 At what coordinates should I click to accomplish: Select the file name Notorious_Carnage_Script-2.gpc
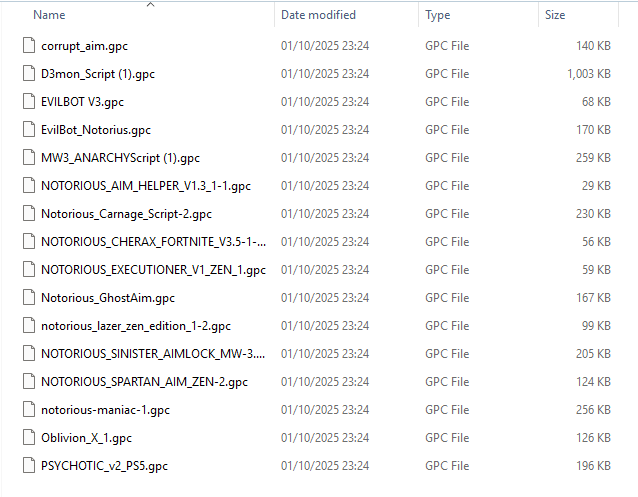point(126,214)
